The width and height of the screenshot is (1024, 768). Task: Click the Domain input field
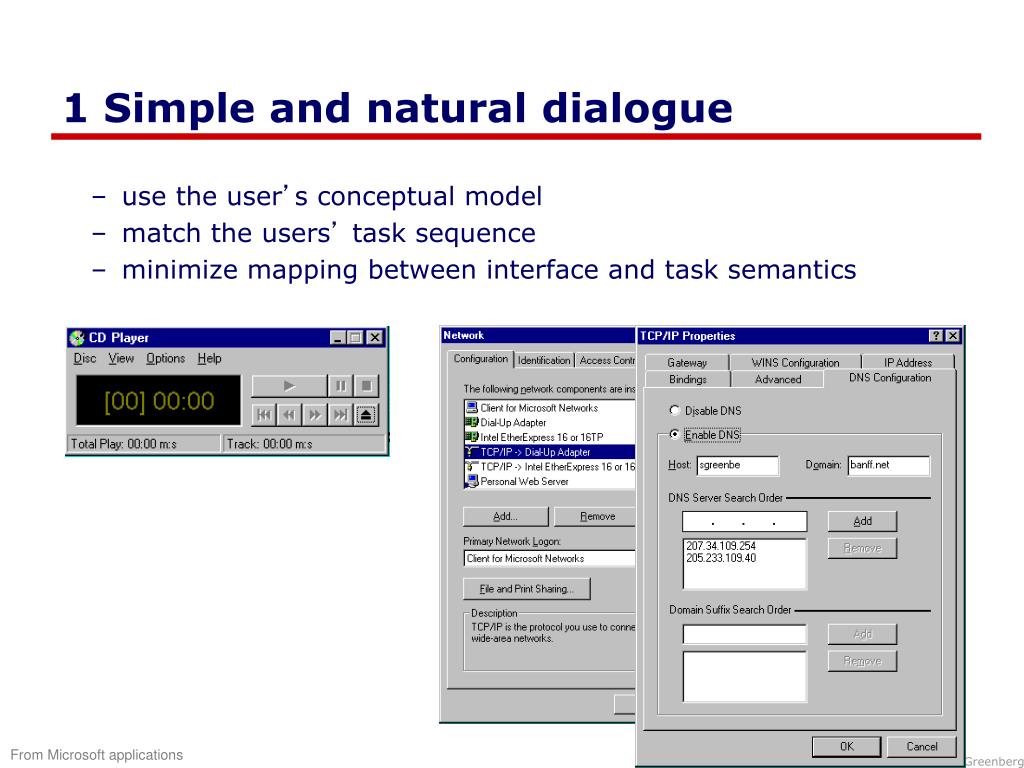pos(888,466)
